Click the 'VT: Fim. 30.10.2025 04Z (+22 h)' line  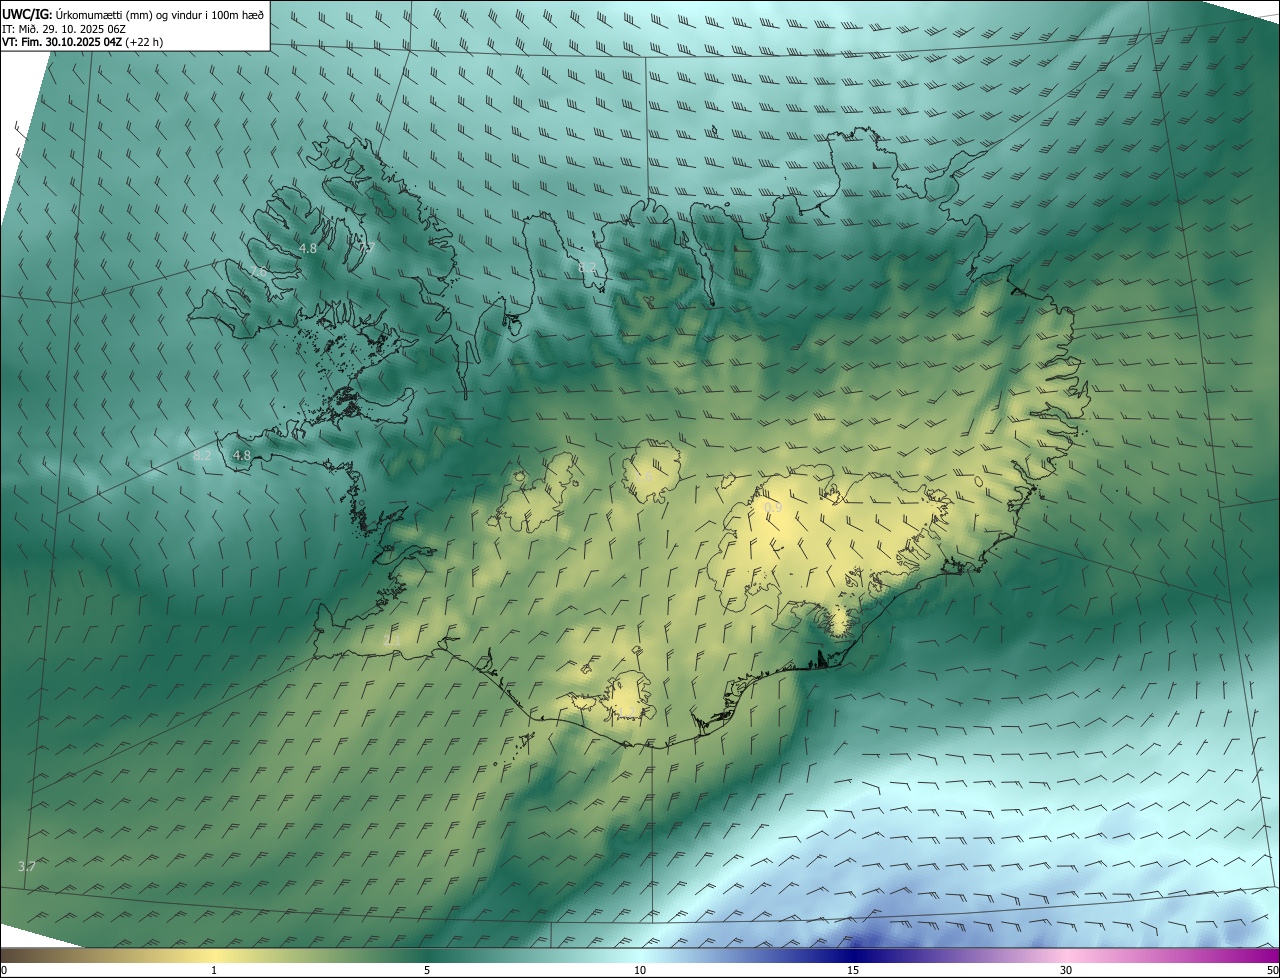[82, 42]
